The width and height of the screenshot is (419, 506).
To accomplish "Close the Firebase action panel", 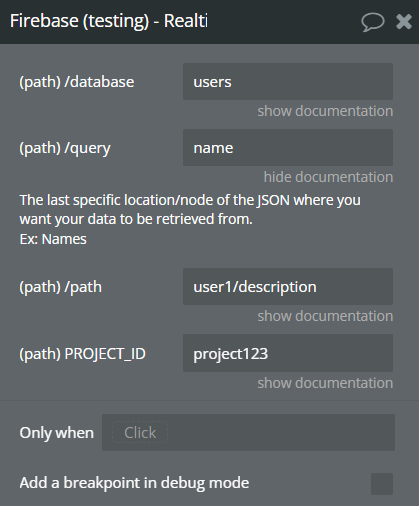I will pyautogui.click(x=404, y=22).
